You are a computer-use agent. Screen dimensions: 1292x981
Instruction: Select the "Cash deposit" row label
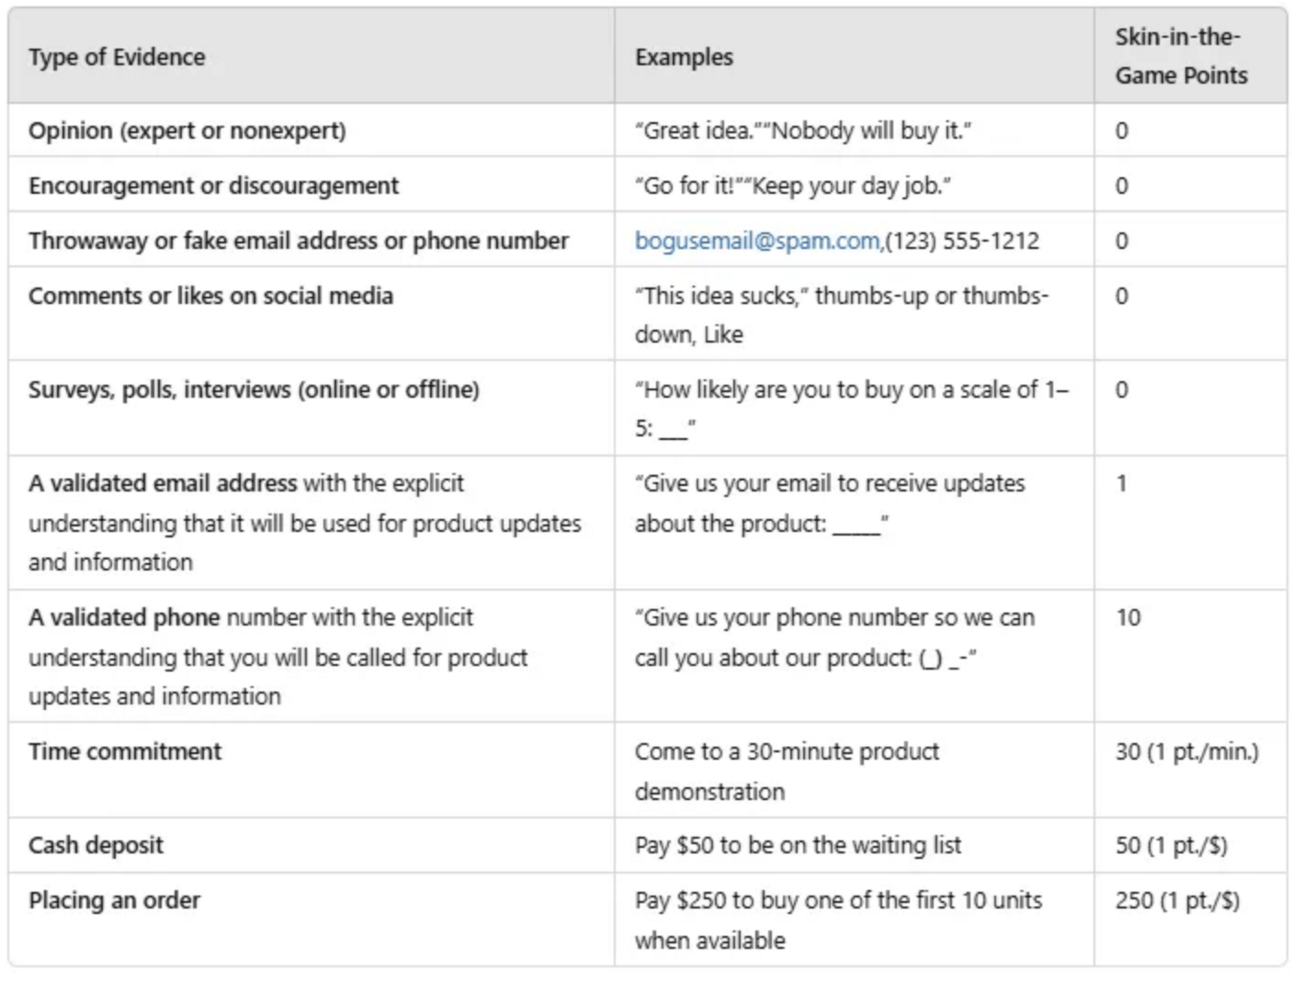click(x=96, y=846)
